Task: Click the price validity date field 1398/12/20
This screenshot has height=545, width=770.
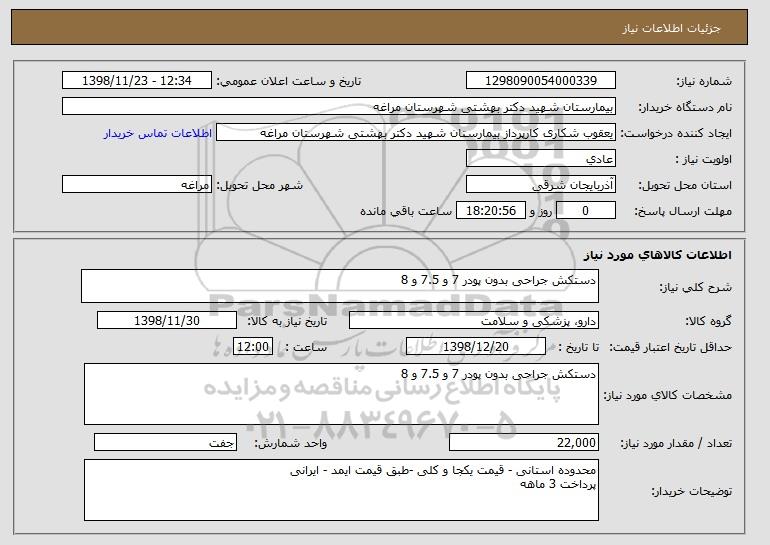Action: point(476,347)
